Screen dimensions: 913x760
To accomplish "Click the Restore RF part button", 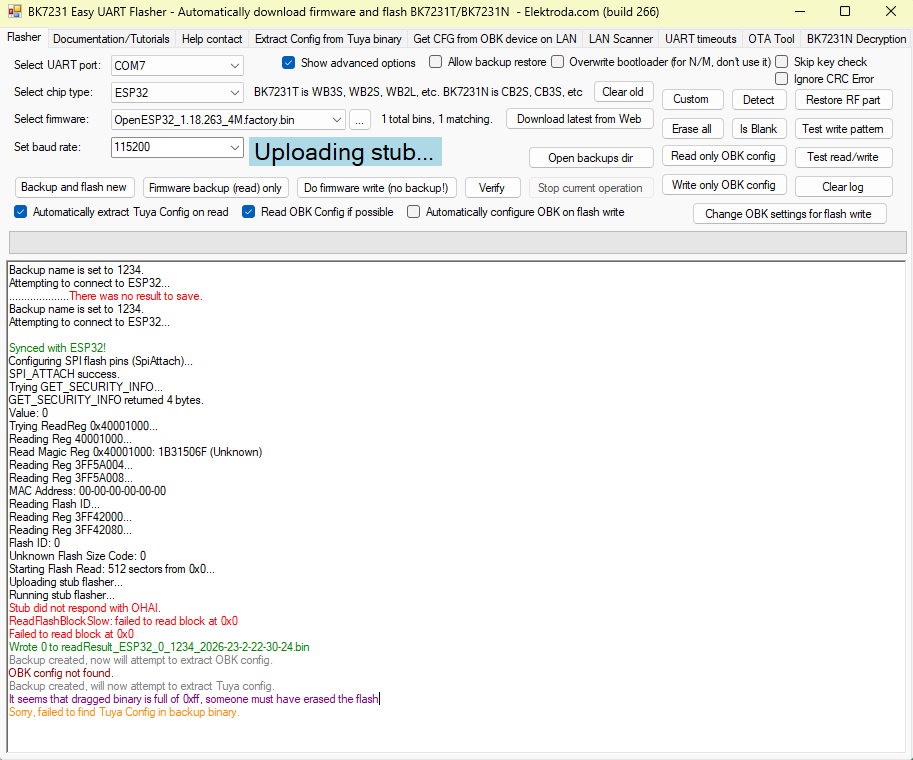I will pos(843,100).
